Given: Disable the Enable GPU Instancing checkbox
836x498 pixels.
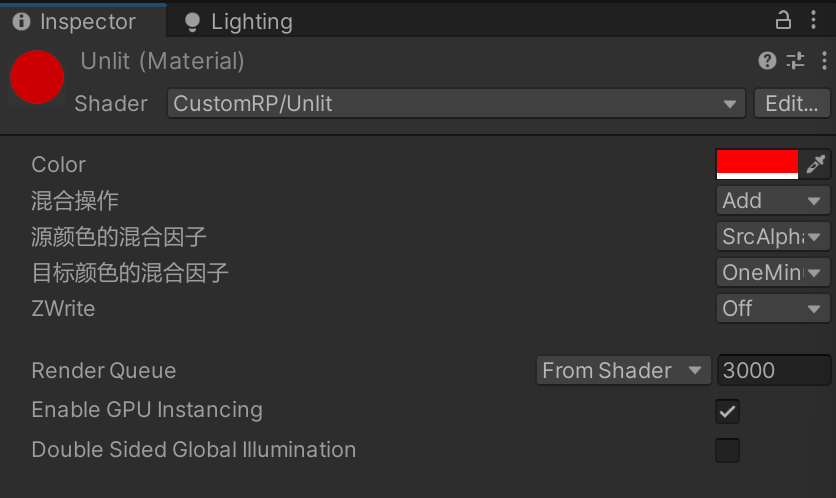Looking at the screenshot, I should (x=727, y=411).
